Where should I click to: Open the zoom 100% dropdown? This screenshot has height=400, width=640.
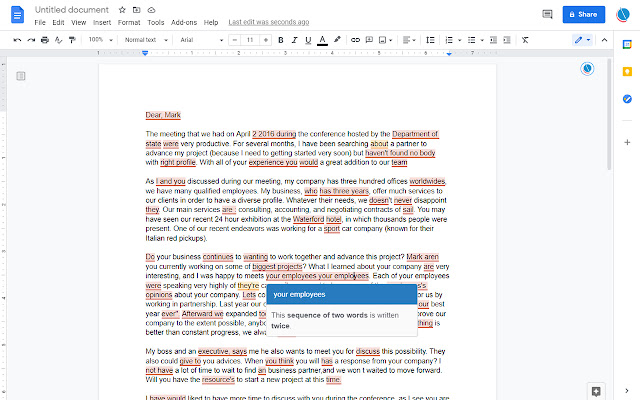100,40
